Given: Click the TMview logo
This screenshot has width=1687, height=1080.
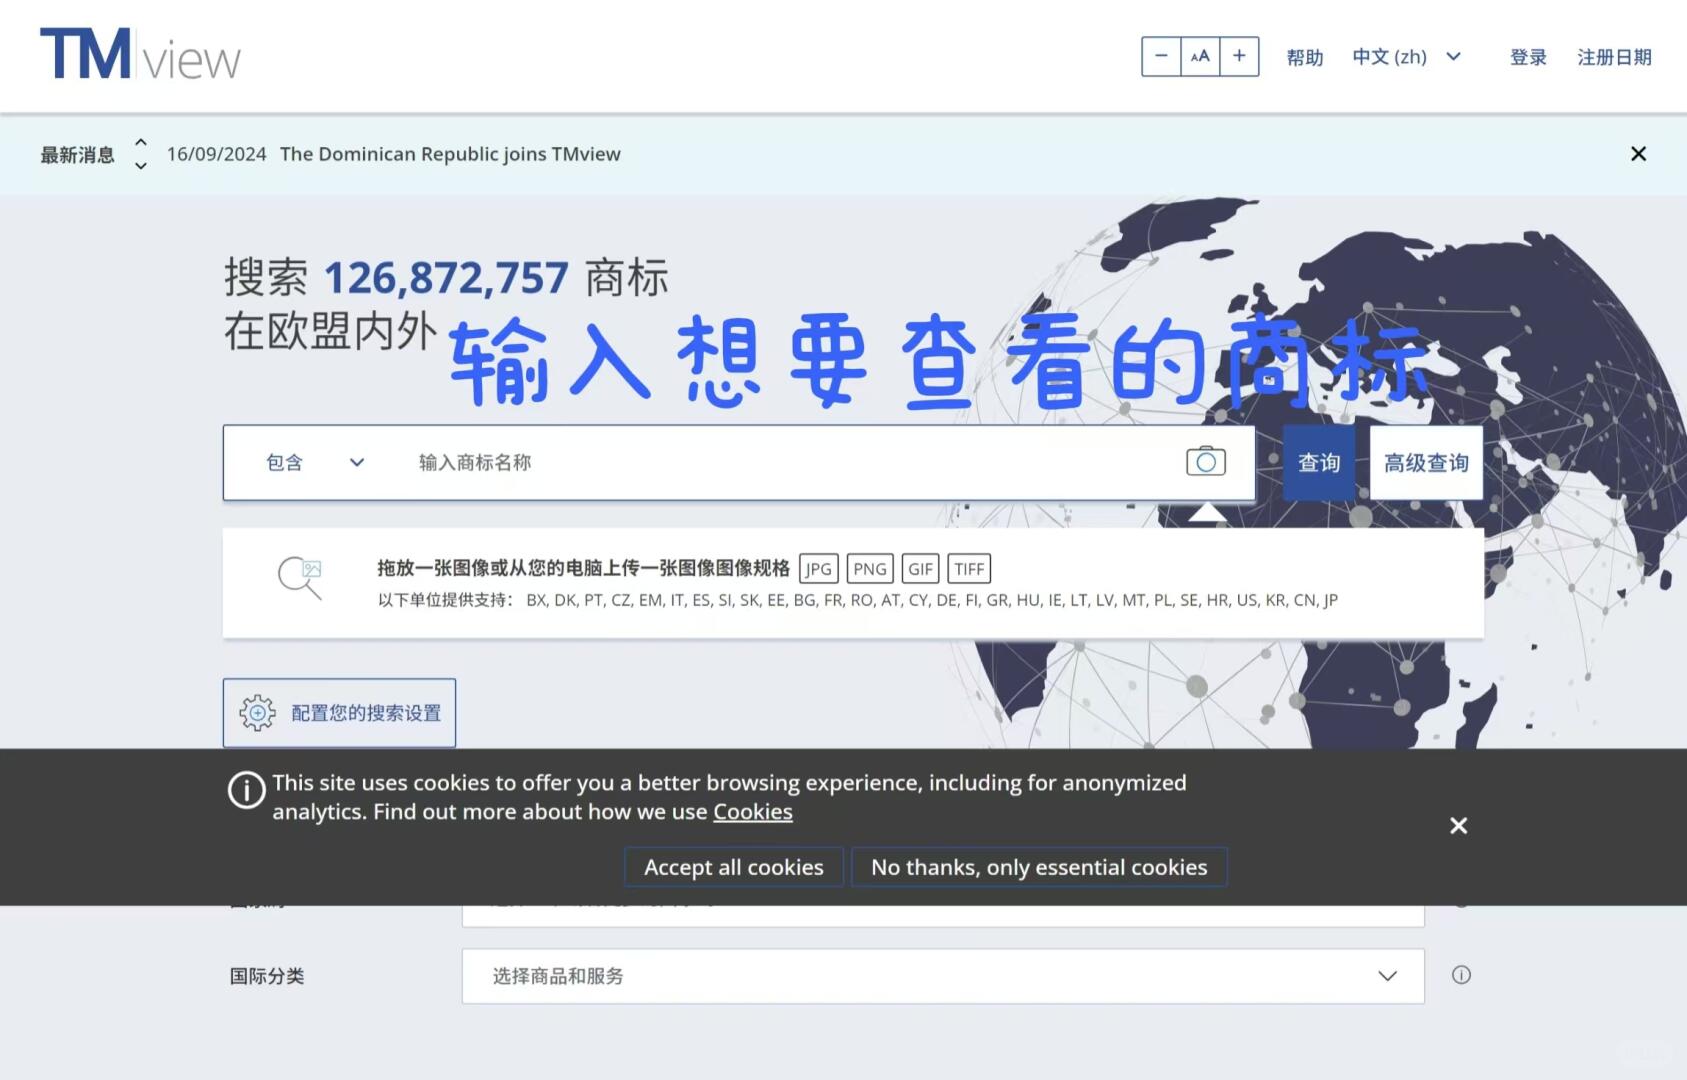Looking at the screenshot, I should [140, 55].
